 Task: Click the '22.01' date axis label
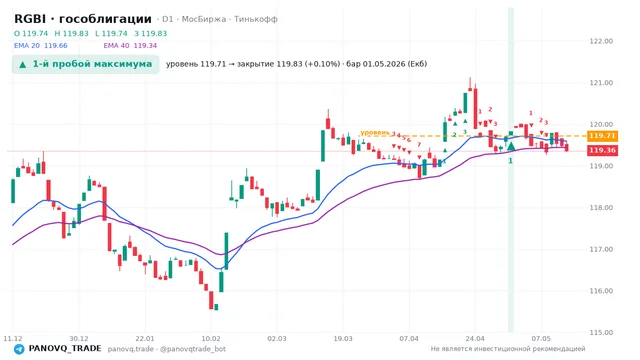tap(145, 339)
